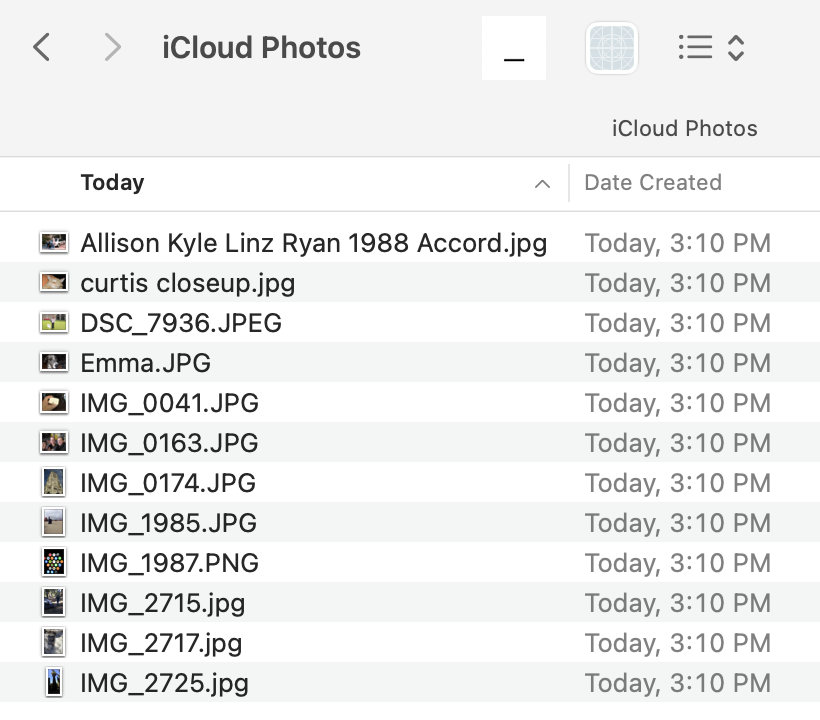Select the IMG_1987.PNG colorful icon
This screenshot has width=820, height=720.
coord(54,563)
